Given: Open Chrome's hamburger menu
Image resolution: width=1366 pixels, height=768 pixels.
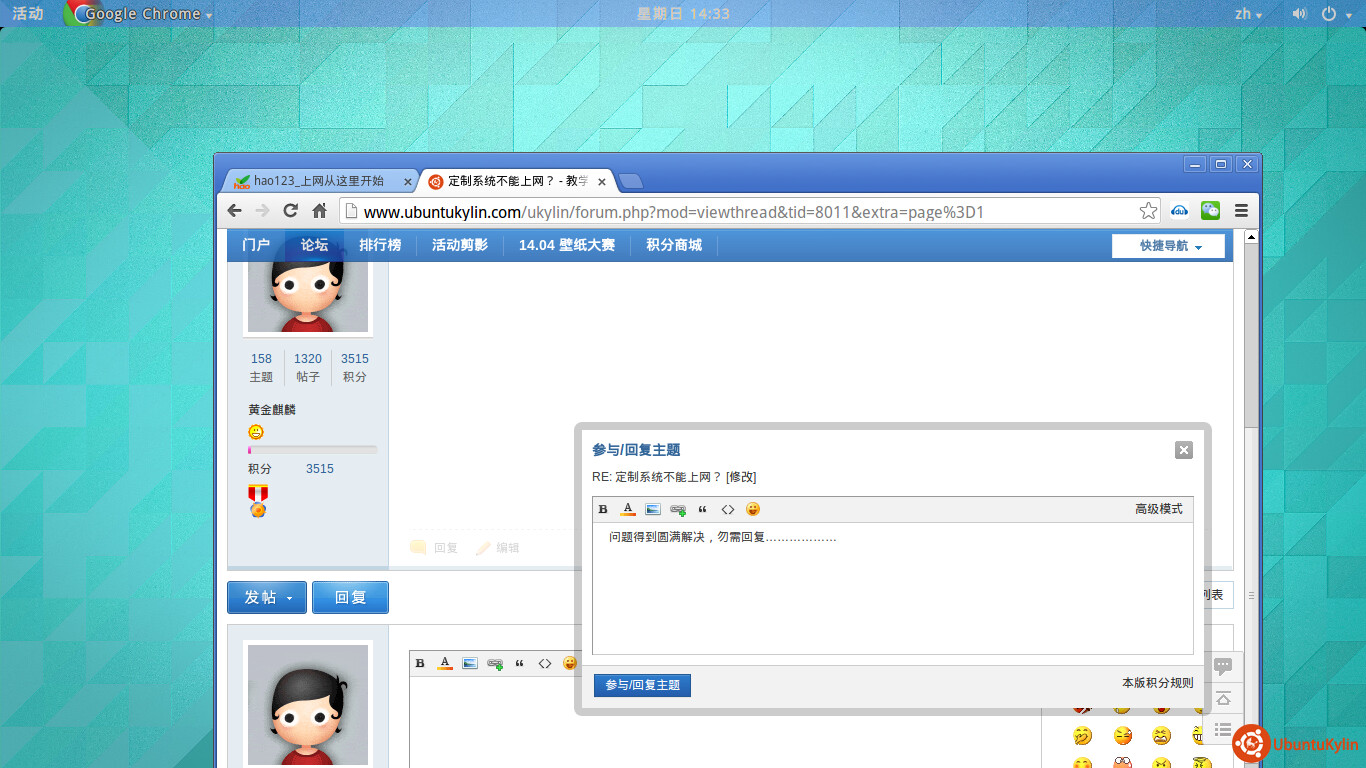Looking at the screenshot, I should pos(1241,211).
